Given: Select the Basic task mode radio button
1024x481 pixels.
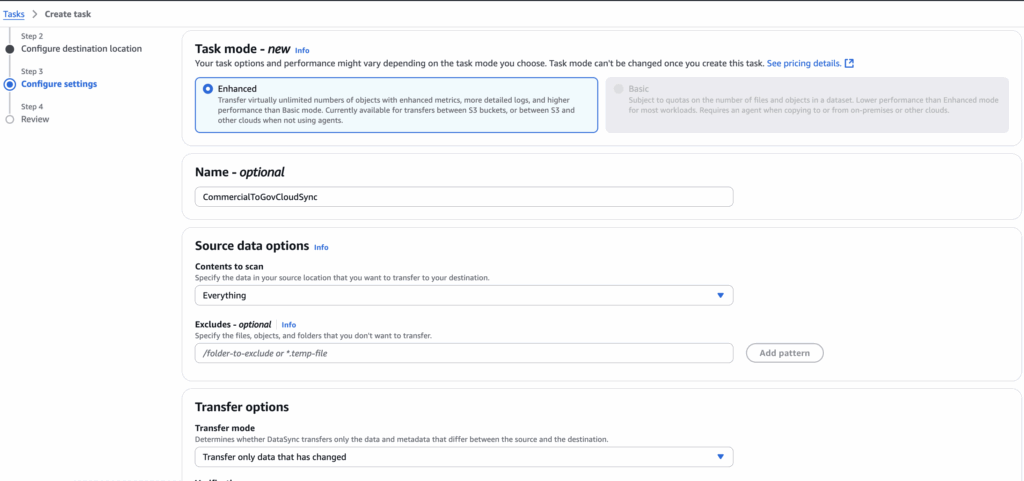Looking at the screenshot, I should click(618, 89).
